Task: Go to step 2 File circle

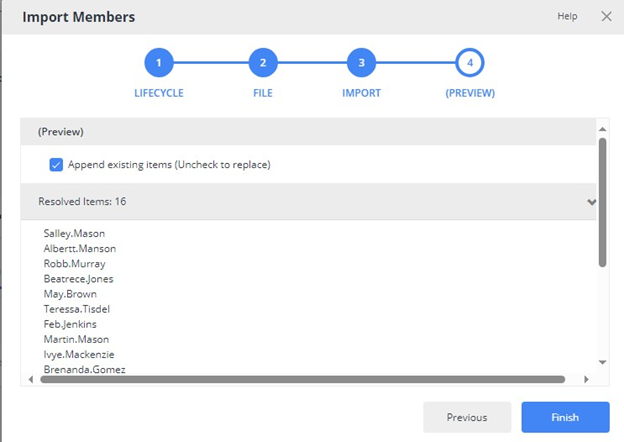Action: [263, 63]
